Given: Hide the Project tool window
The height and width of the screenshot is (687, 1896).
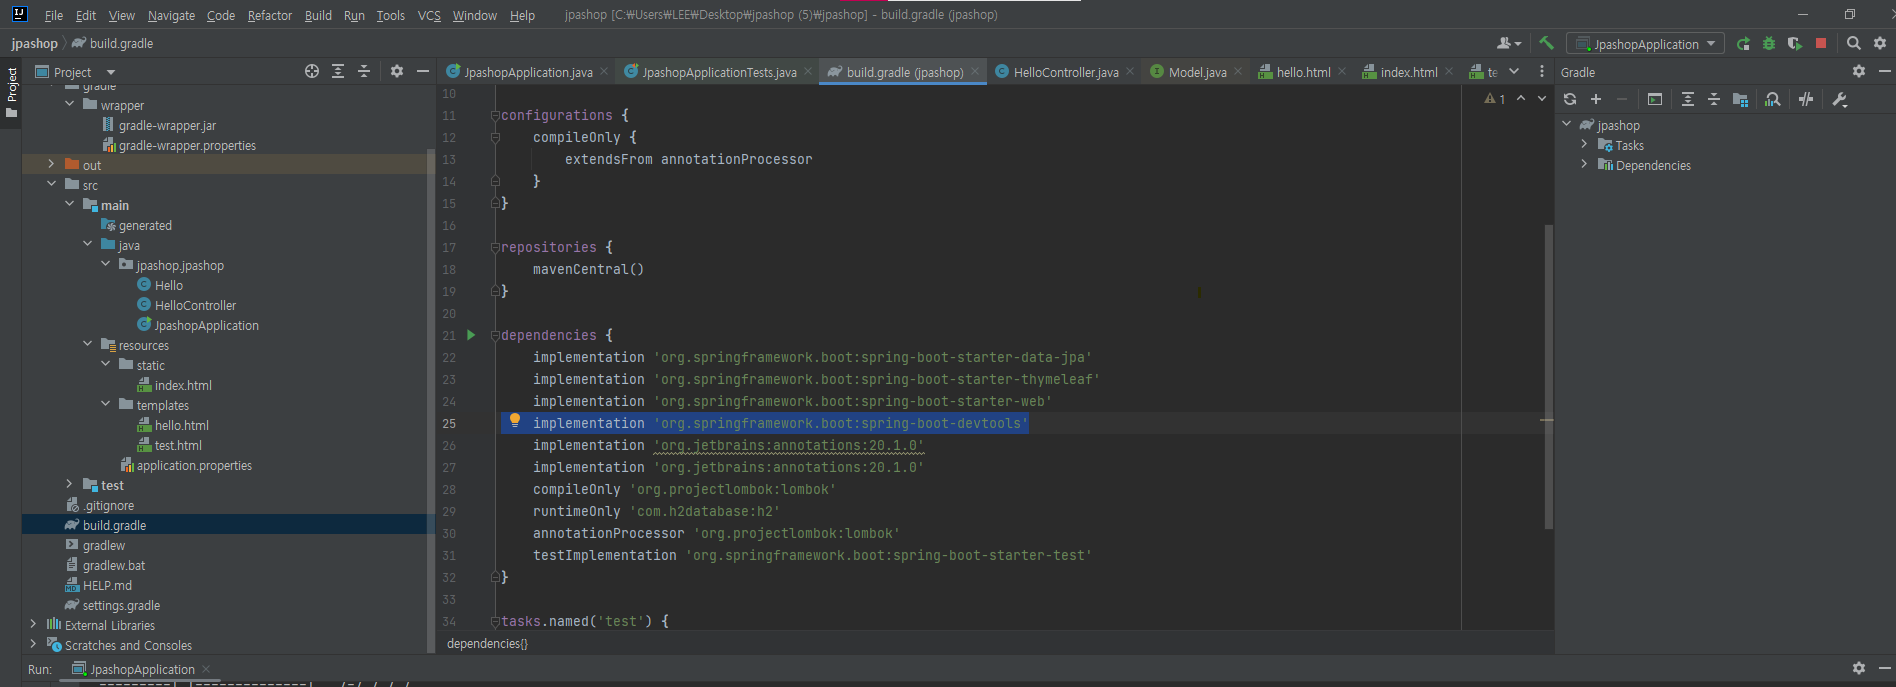Looking at the screenshot, I should 422,71.
